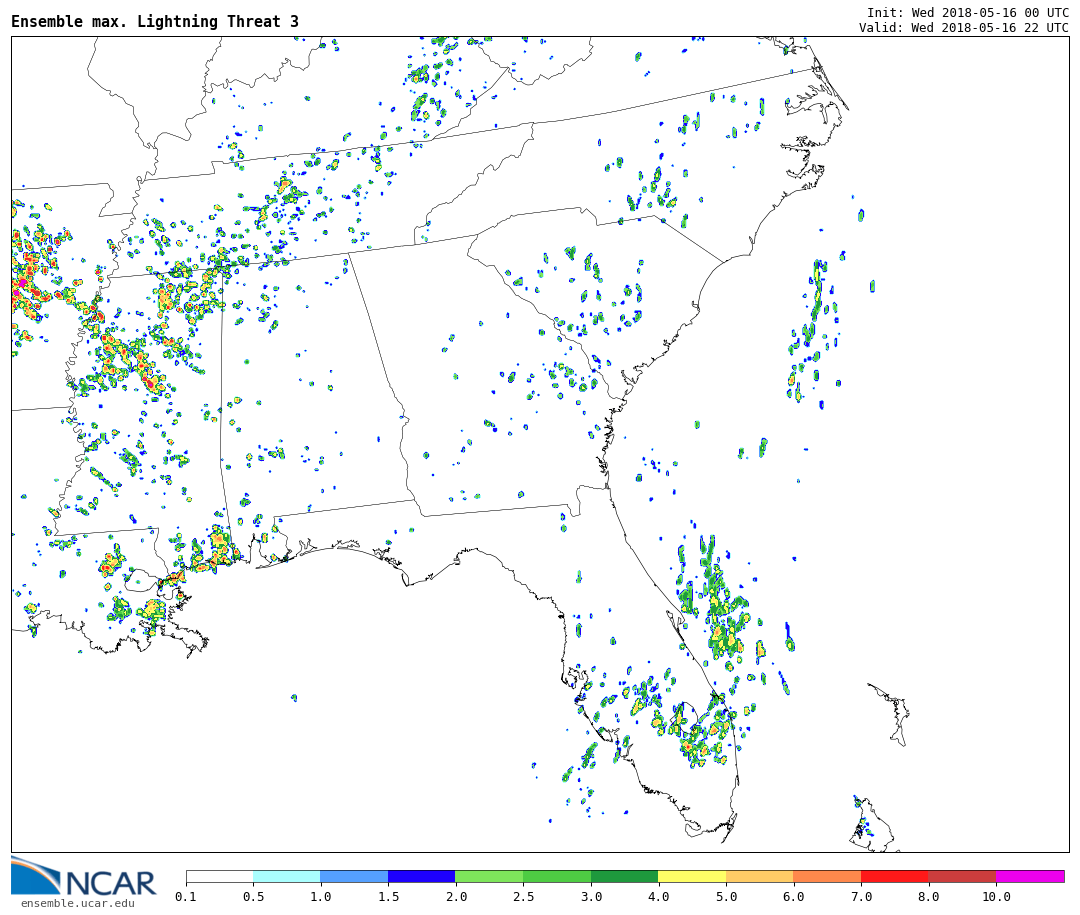
Task: Click the "4.0" color bar tick label
Action: click(658, 897)
